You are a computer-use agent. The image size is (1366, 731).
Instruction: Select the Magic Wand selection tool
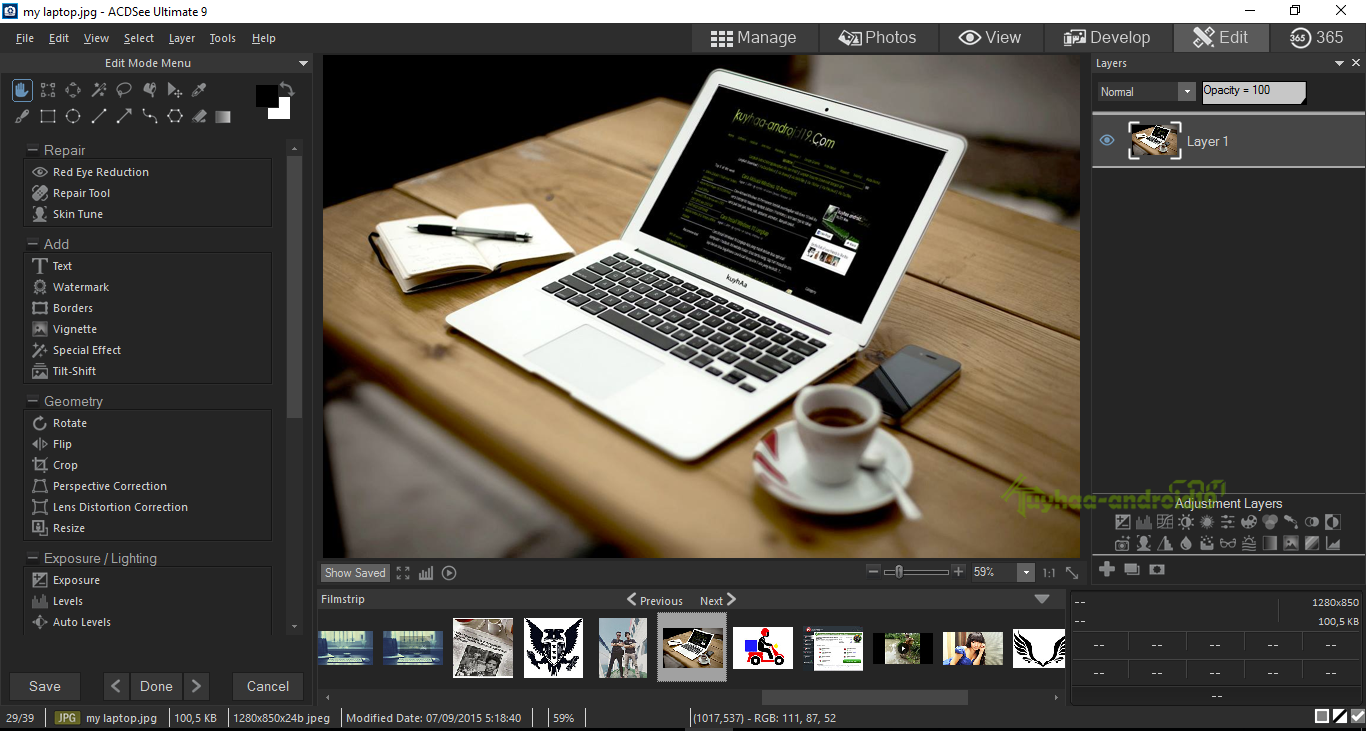pyautogui.click(x=98, y=91)
